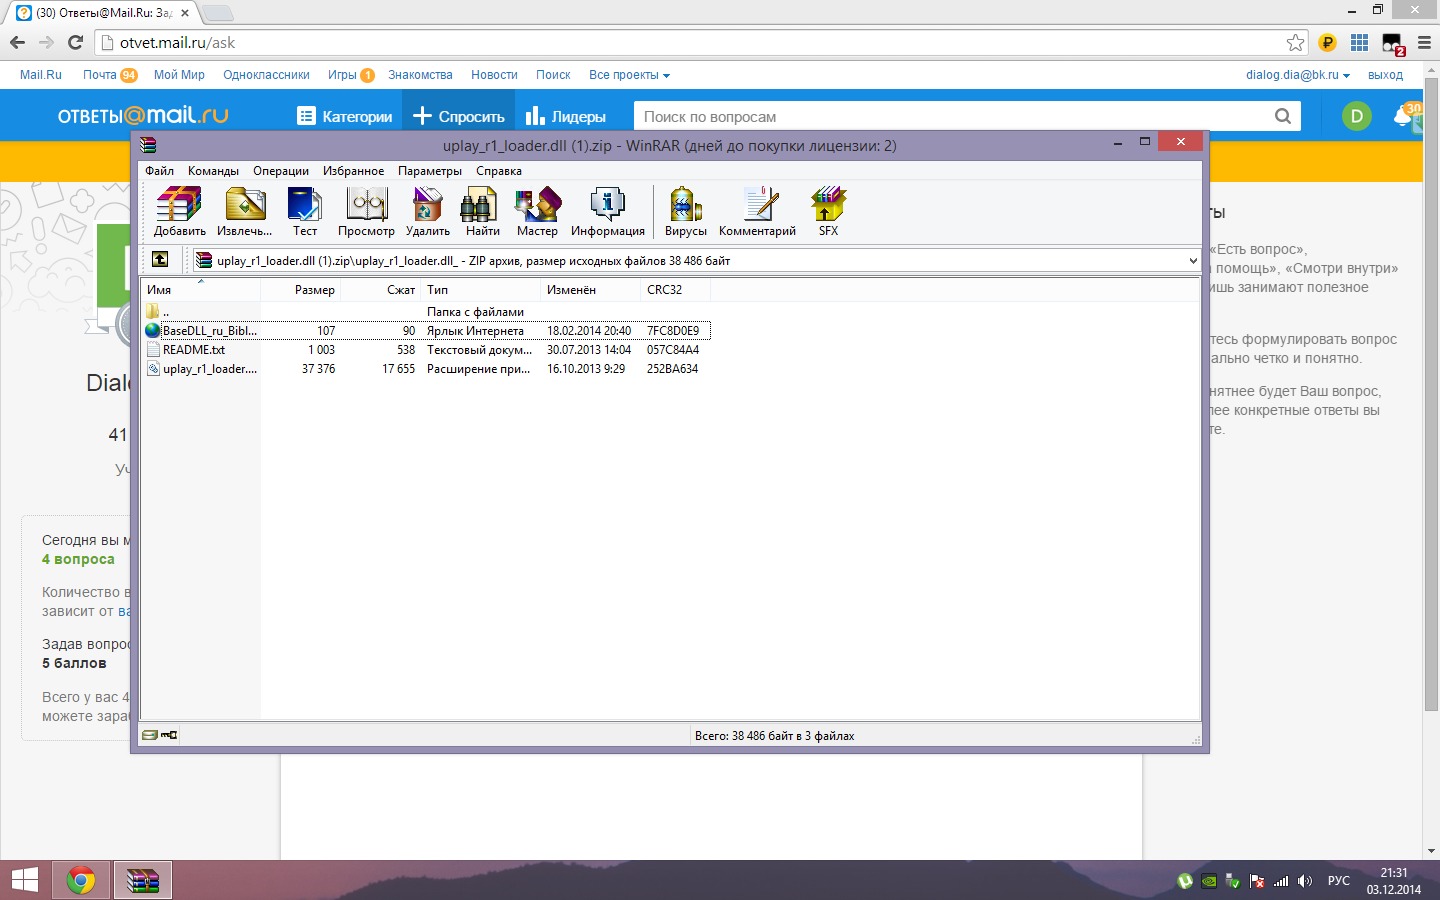Reload the page with the refresh icon
The width and height of the screenshot is (1440, 900).
pyautogui.click(x=75, y=42)
